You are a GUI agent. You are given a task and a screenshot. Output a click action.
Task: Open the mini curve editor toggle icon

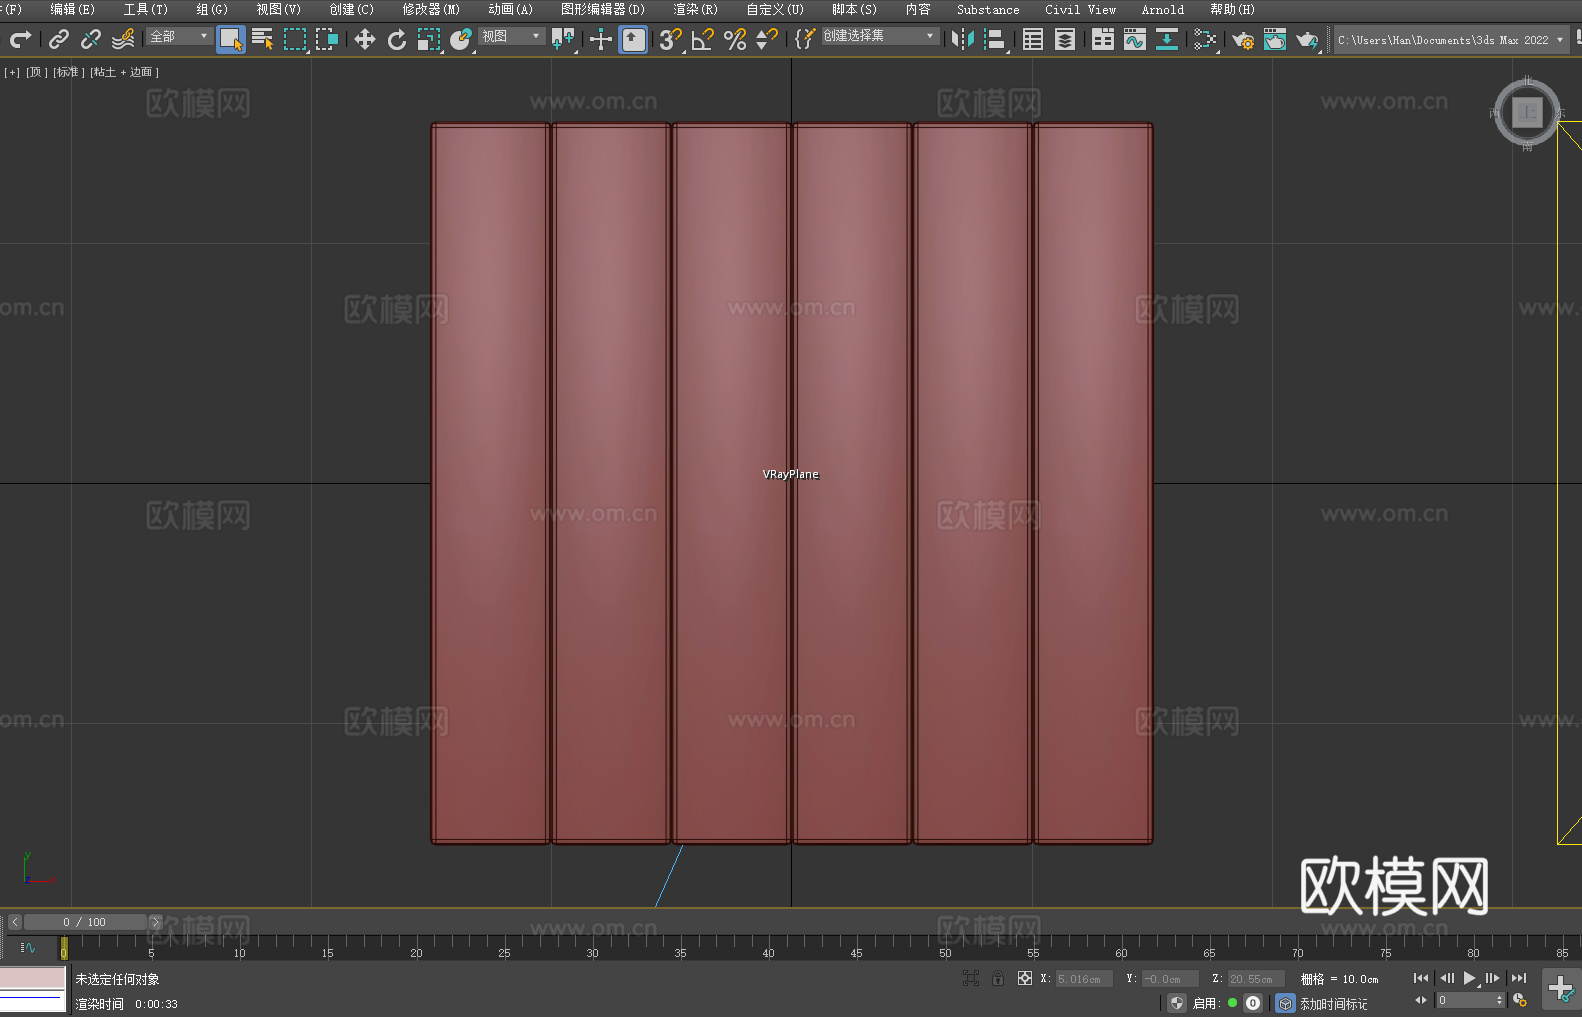[x=28, y=947]
